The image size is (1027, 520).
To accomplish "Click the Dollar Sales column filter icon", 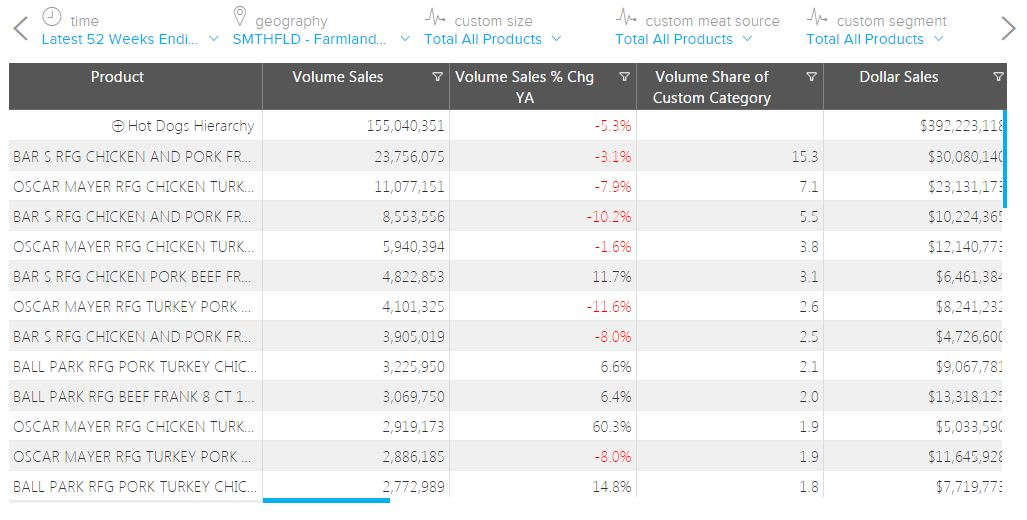I will pyautogui.click(x=998, y=77).
